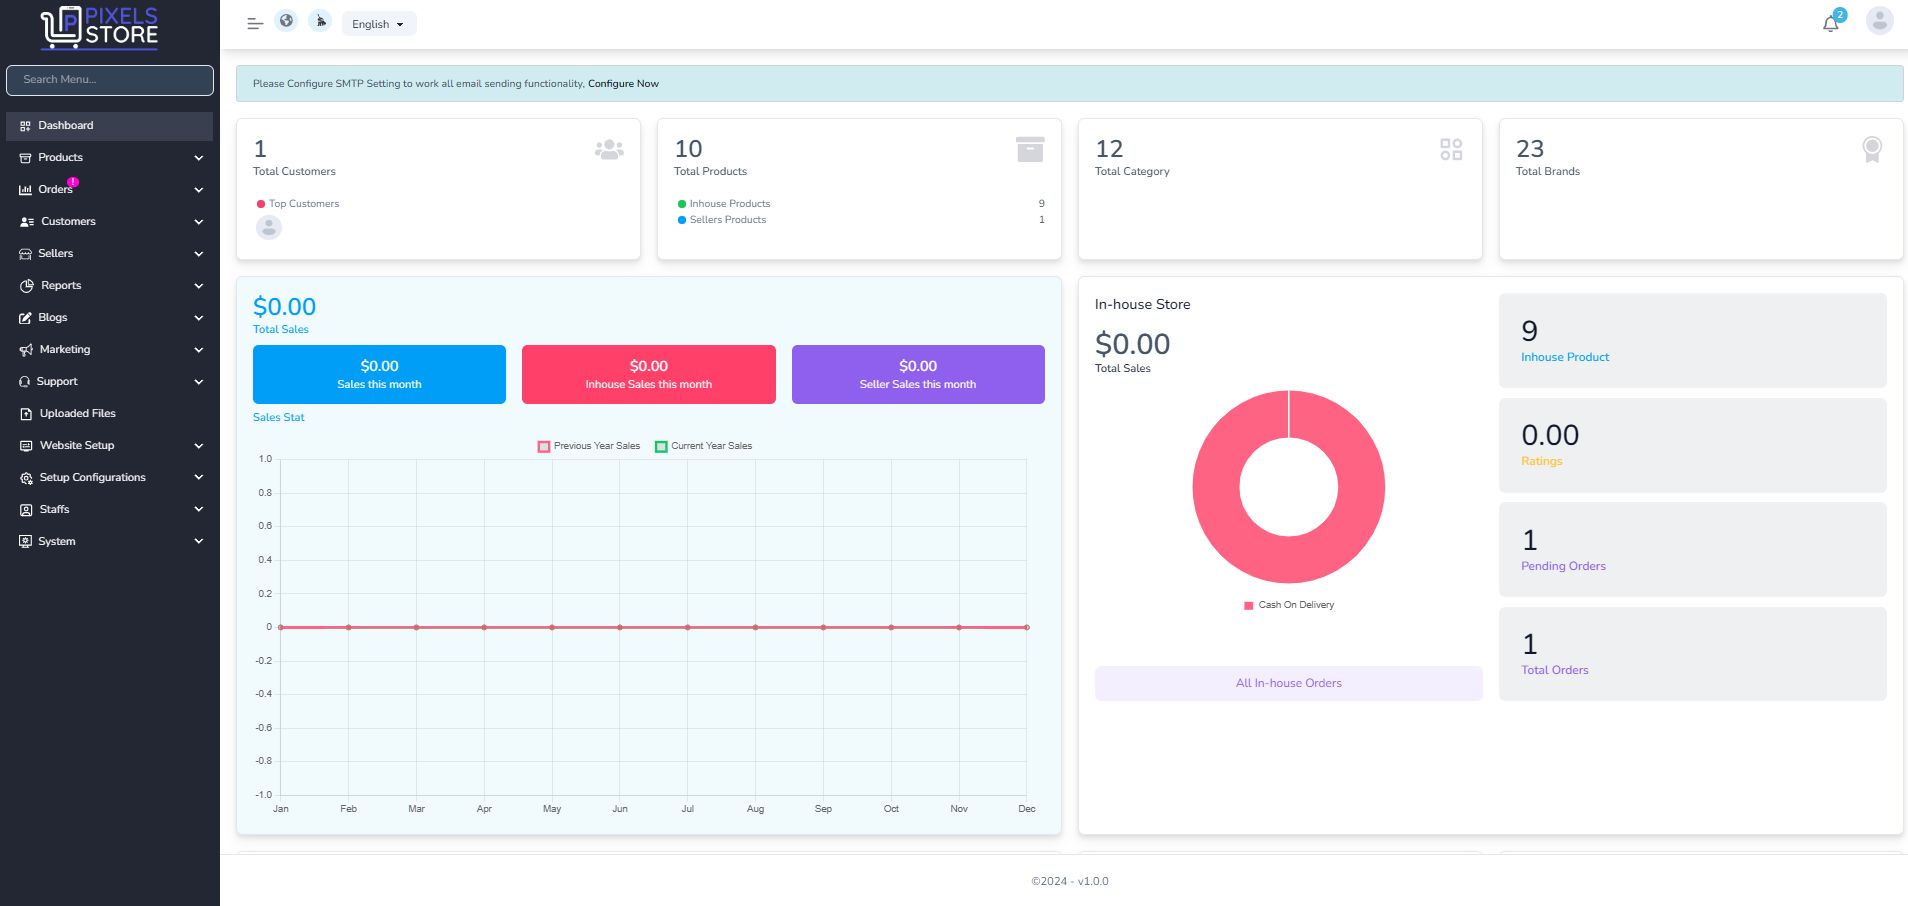Collapse sidebar with the hamburger toggle
1908x906 pixels.
(255, 24)
